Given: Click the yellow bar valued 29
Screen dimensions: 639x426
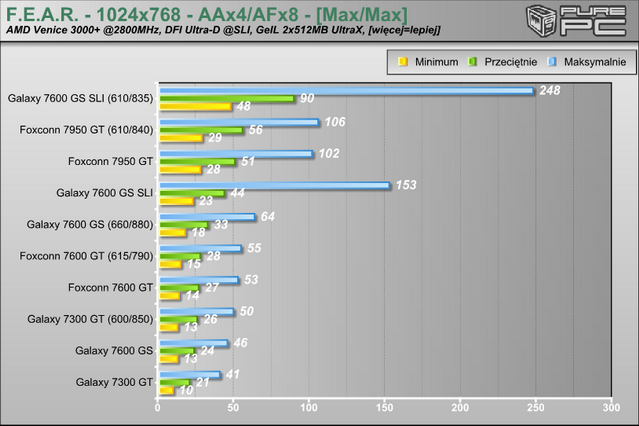Looking at the screenshot, I should pos(181,138).
